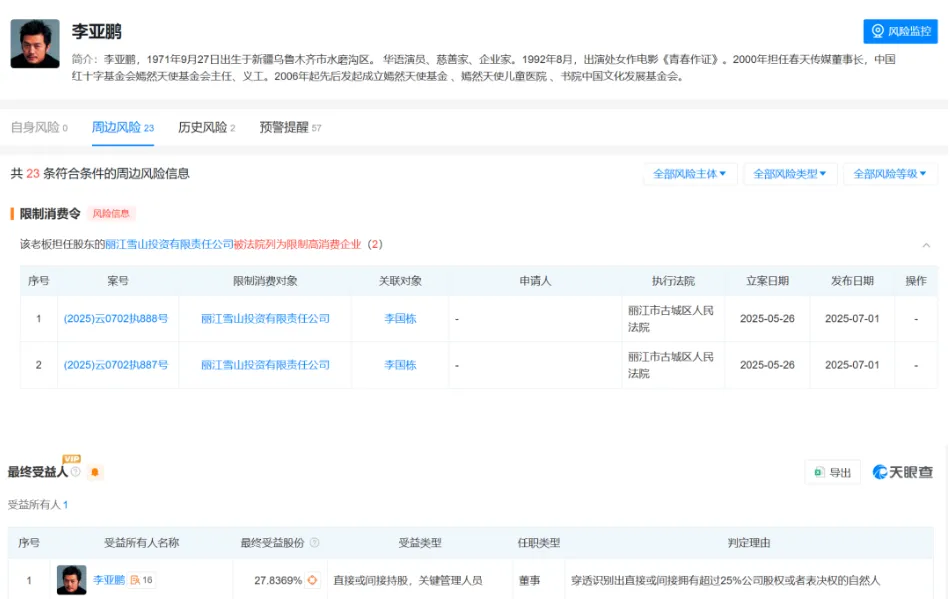This screenshot has height=599, width=950.
Task: Open 李国栋 link in row 2
Action: (x=400, y=365)
